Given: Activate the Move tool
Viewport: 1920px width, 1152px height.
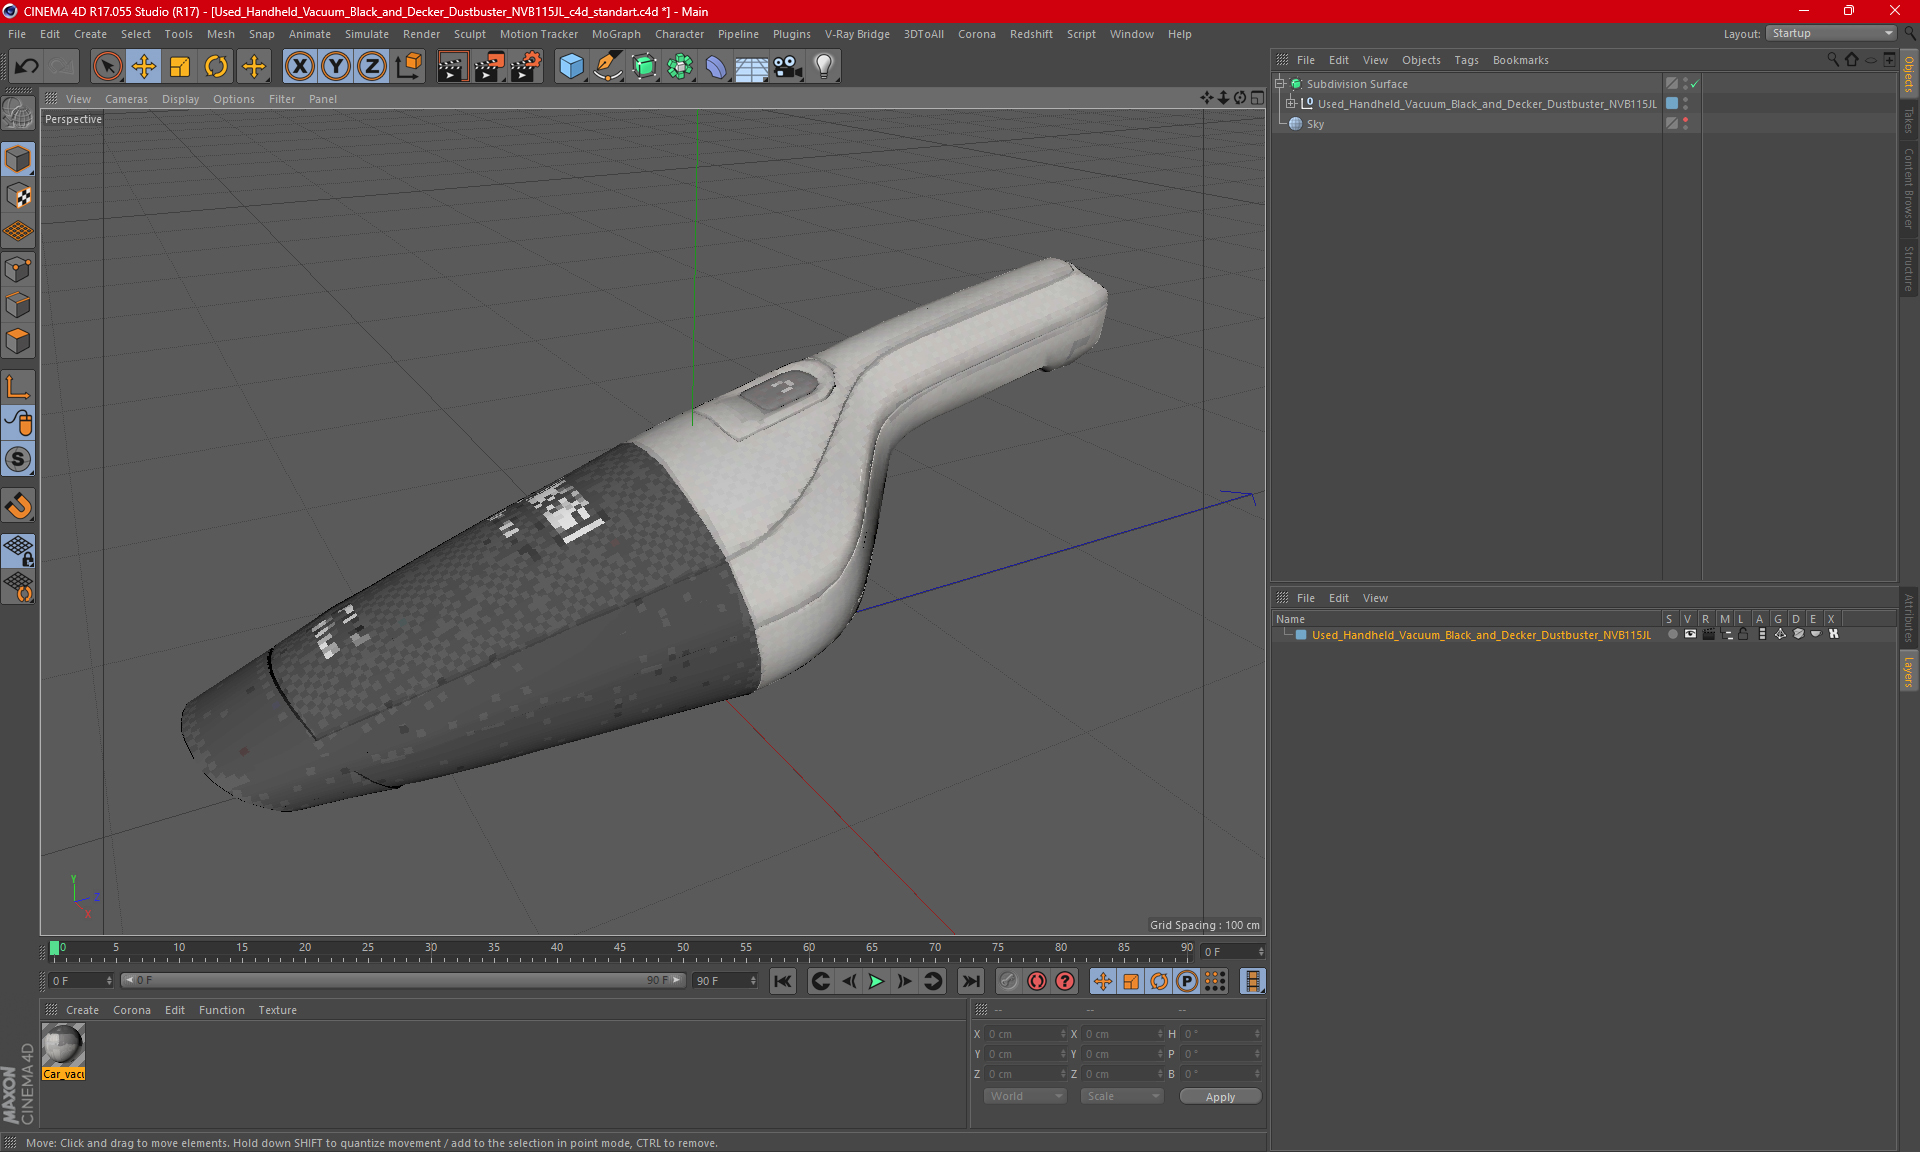Looking at the screenshot, I should [144, 67].
